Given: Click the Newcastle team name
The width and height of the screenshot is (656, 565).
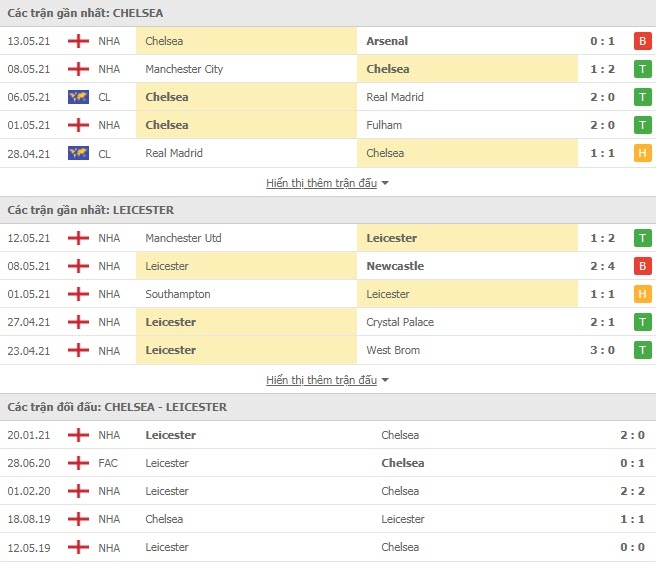Looking at the screenshot, I should [395, 266].
